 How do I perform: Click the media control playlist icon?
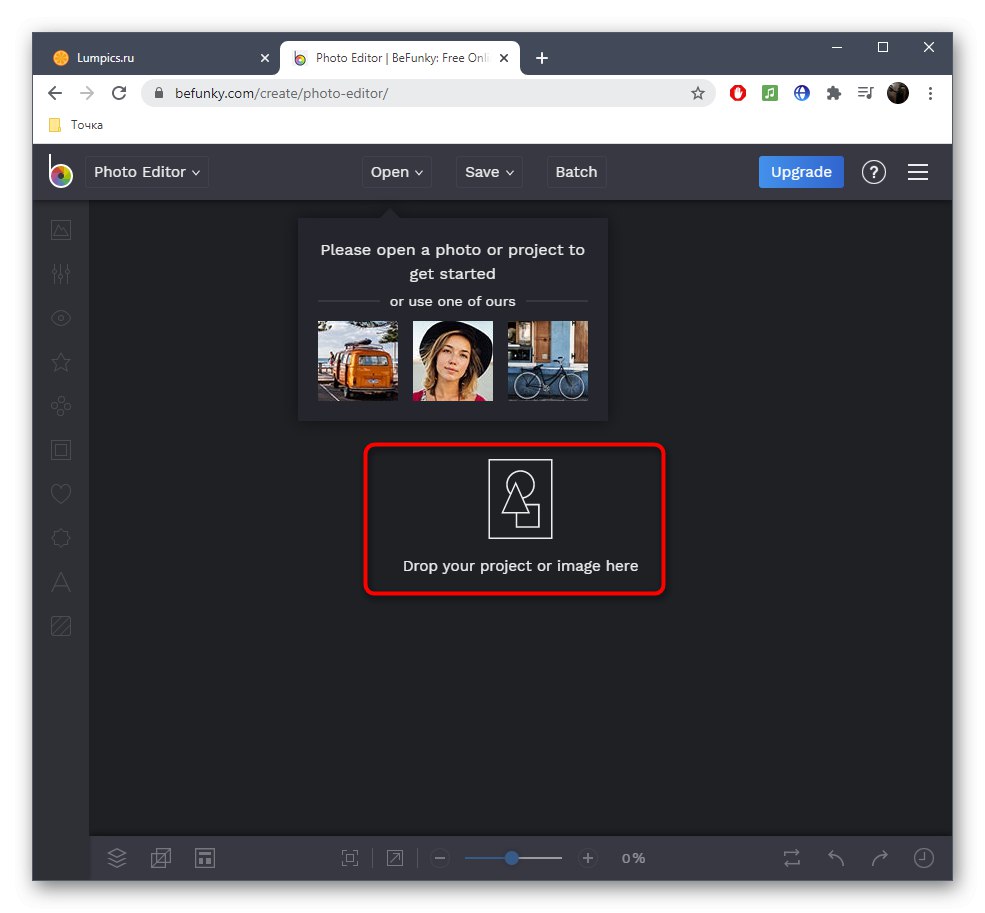866,93
